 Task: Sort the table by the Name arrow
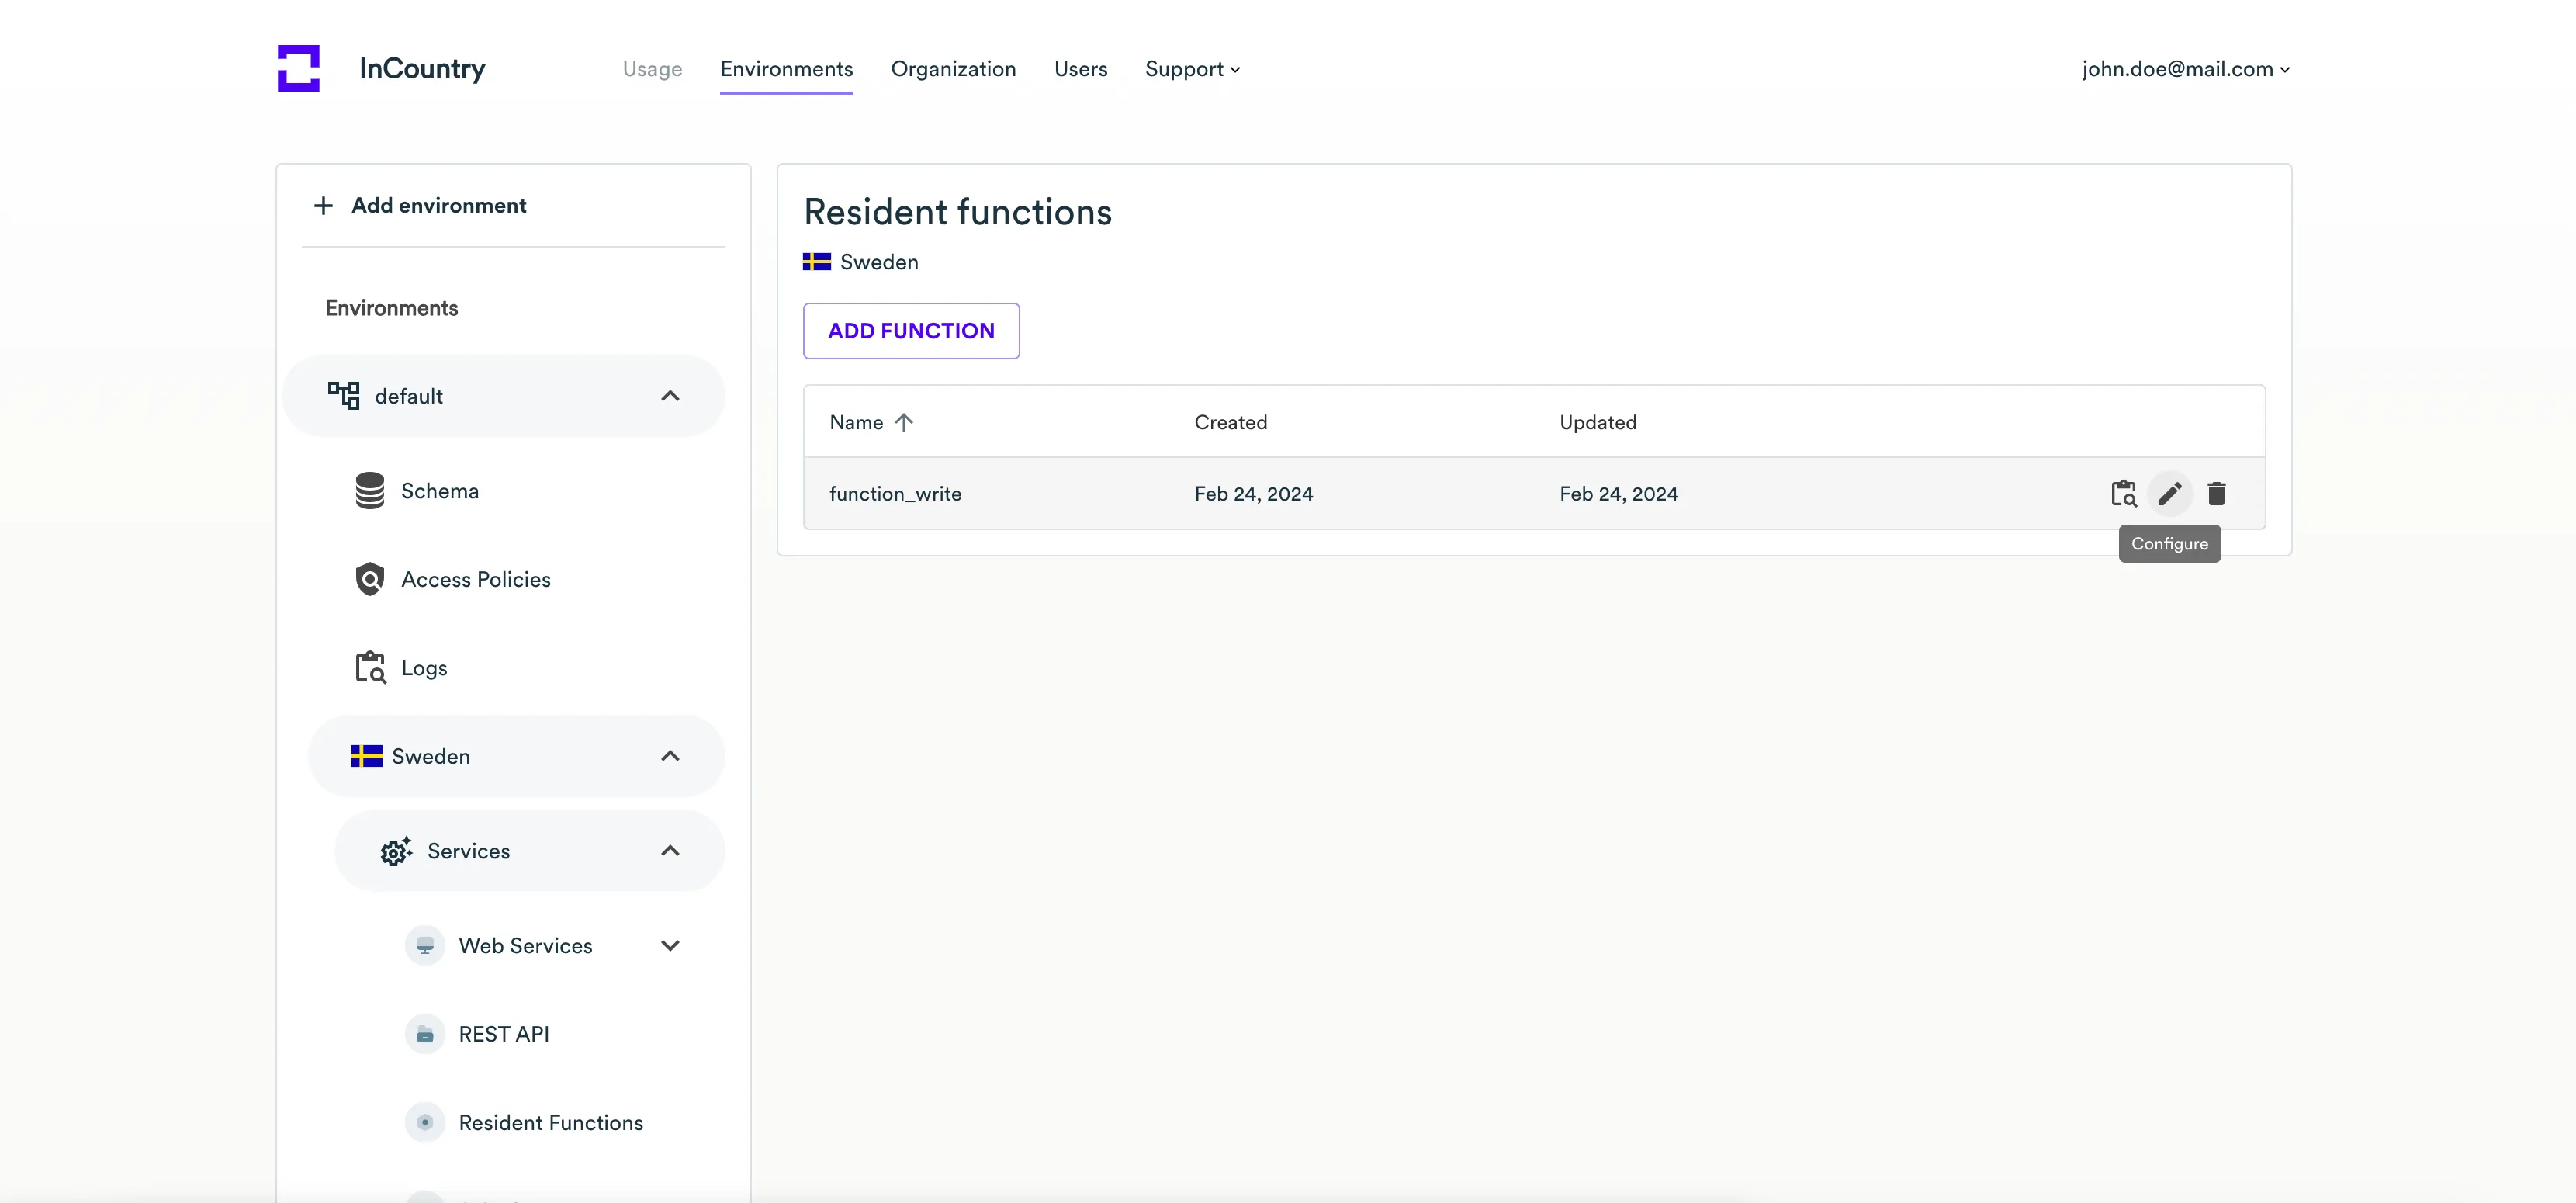904,422
